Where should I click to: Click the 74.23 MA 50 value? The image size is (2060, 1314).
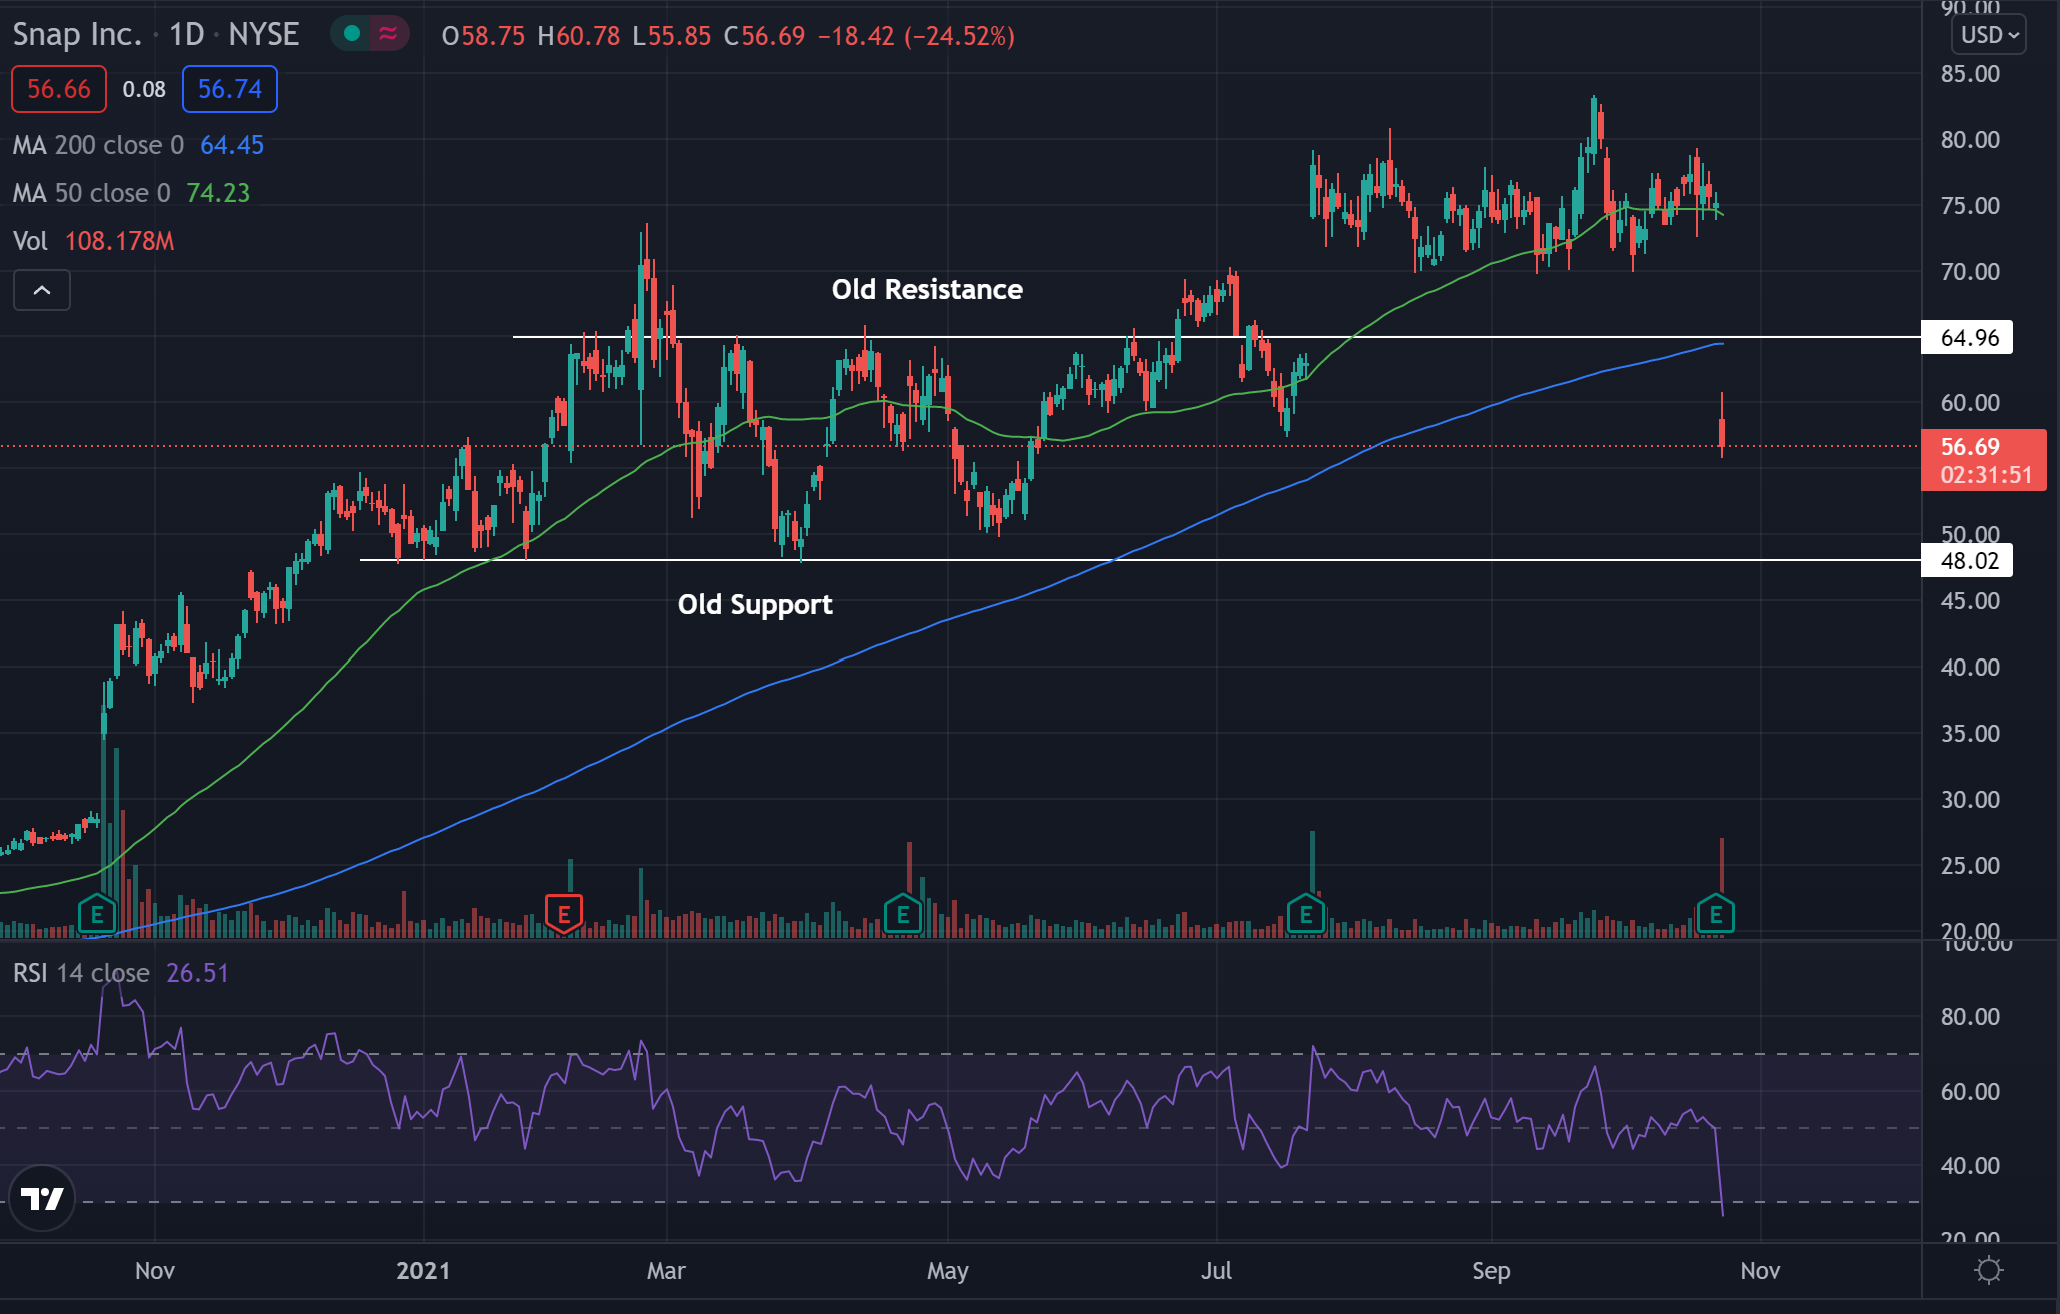click(218, 193)
